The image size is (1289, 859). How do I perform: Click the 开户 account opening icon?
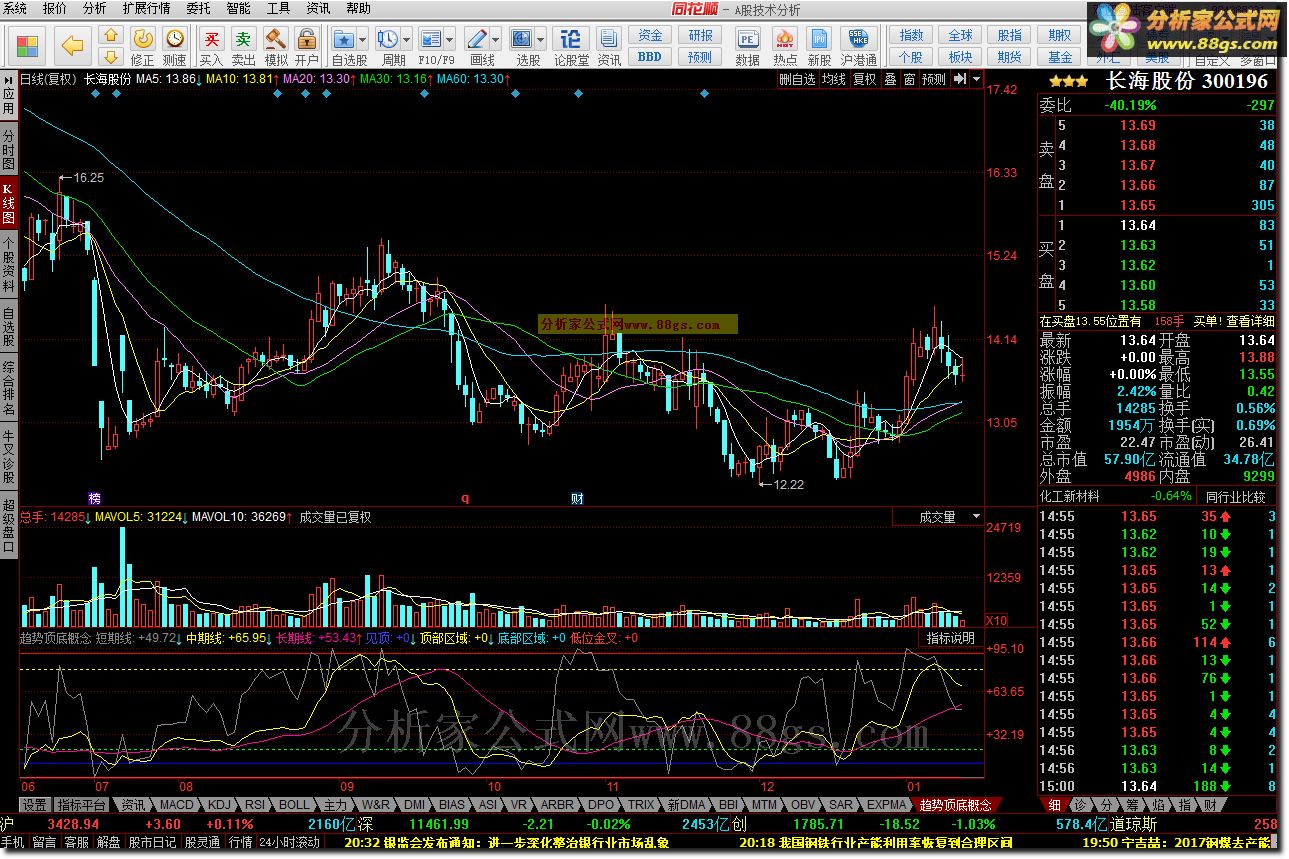[x=307, y=46]
